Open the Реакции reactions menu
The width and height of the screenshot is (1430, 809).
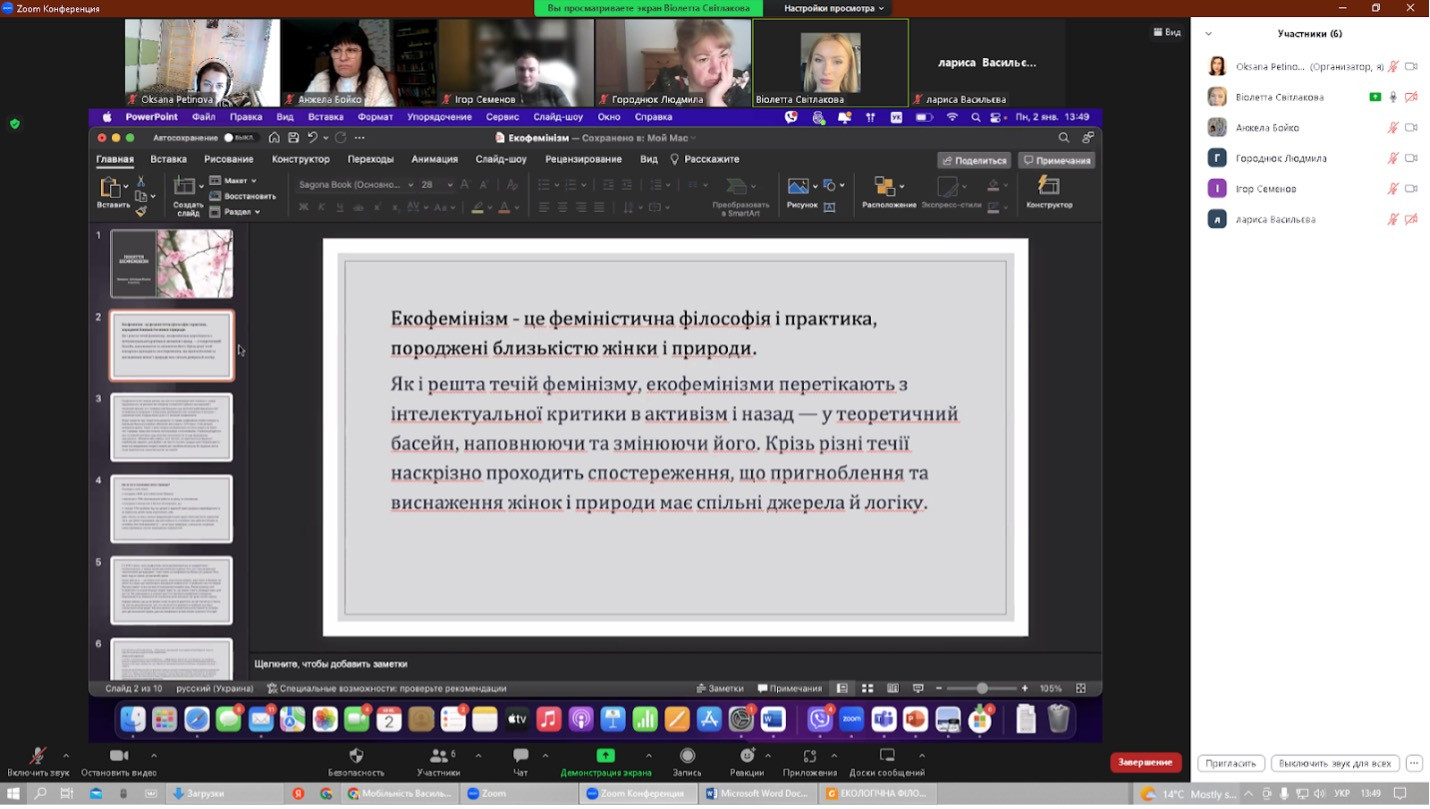747,757
